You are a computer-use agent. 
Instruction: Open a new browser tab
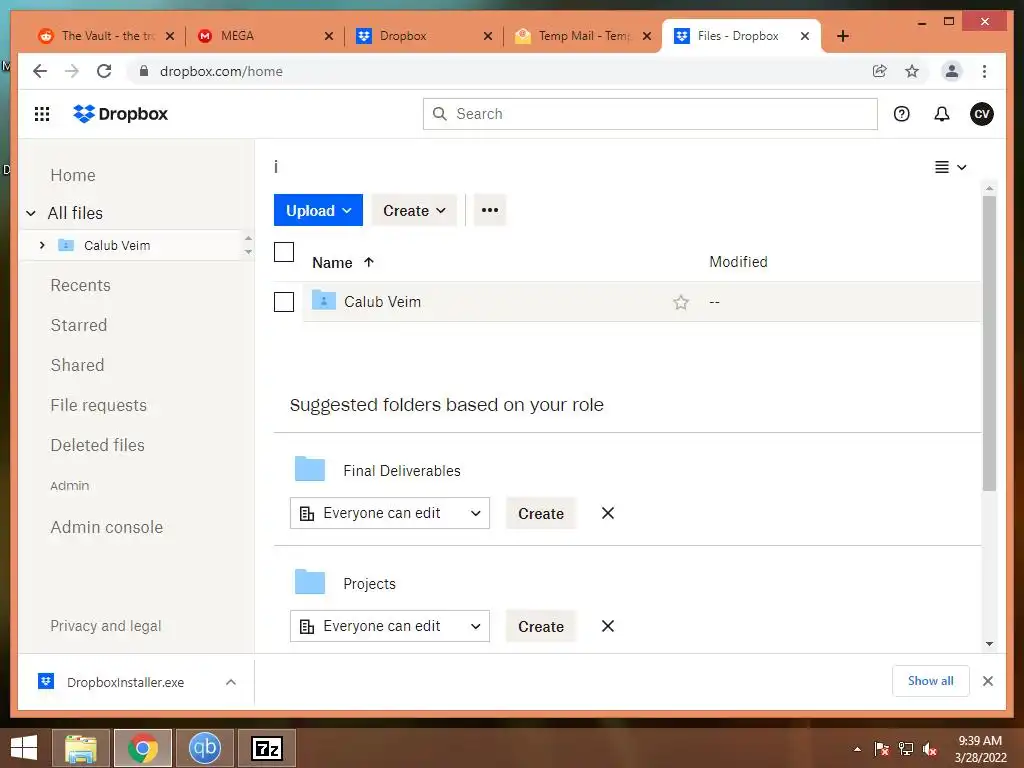coord(842,36)
